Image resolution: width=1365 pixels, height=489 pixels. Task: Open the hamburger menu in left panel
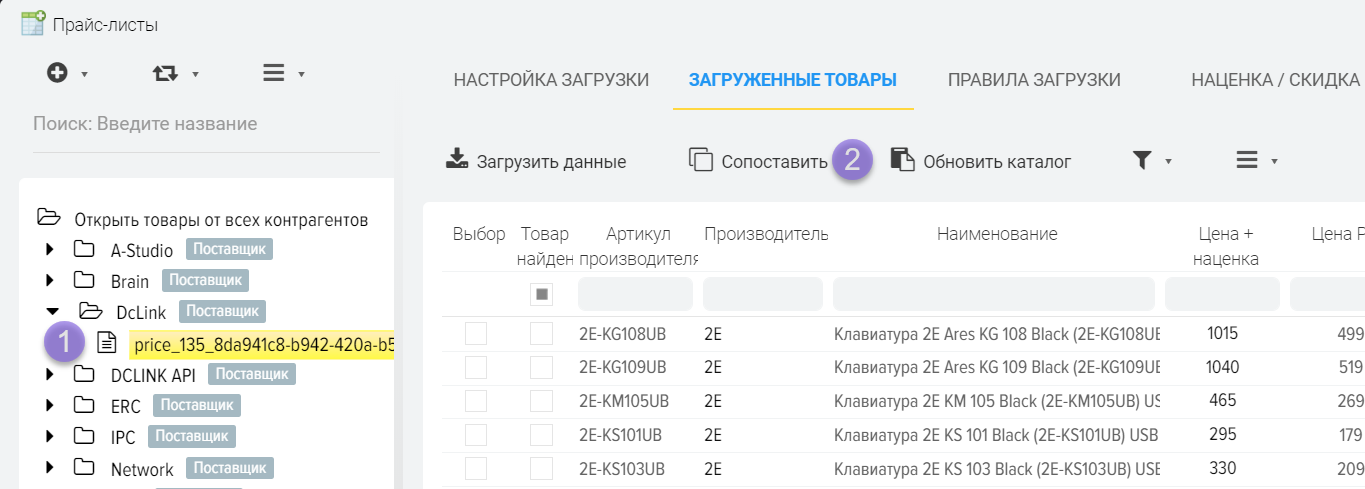pos(273,73)
